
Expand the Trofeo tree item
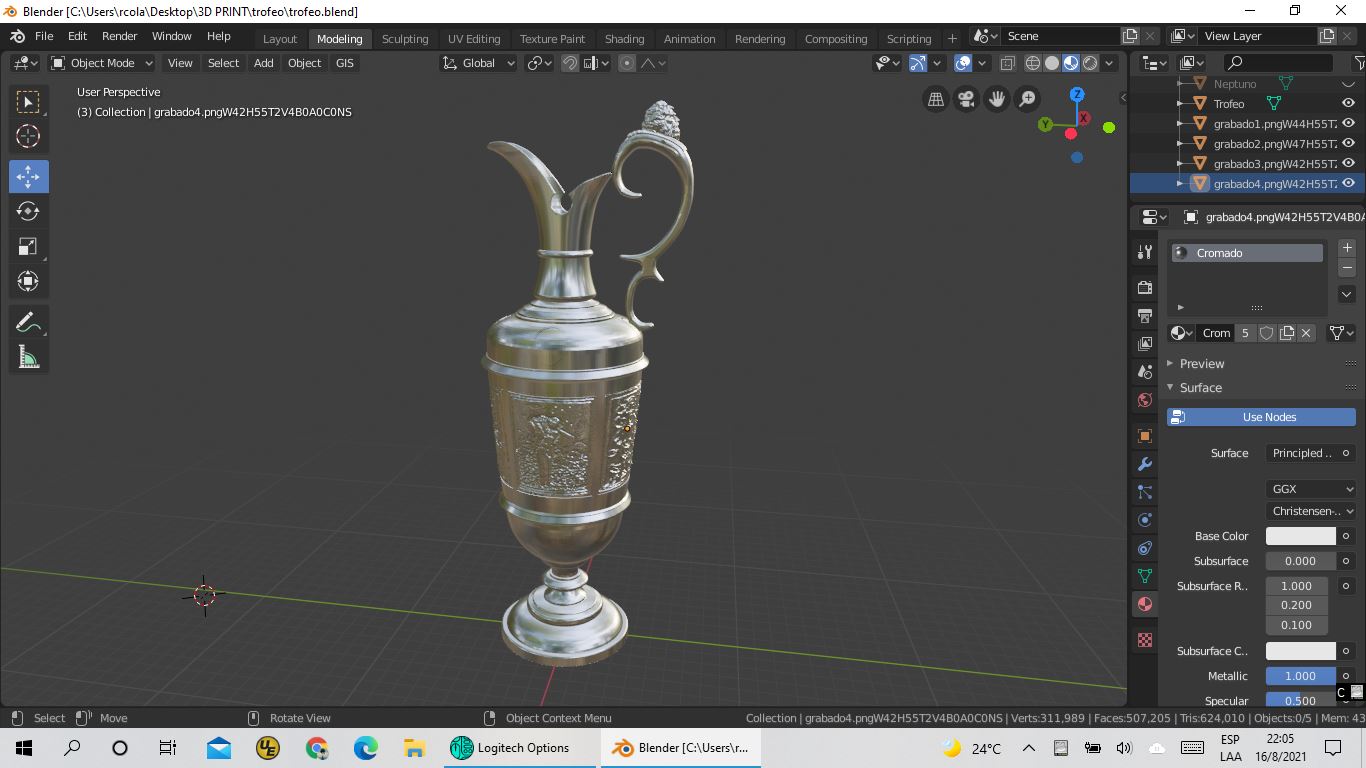1181,104
